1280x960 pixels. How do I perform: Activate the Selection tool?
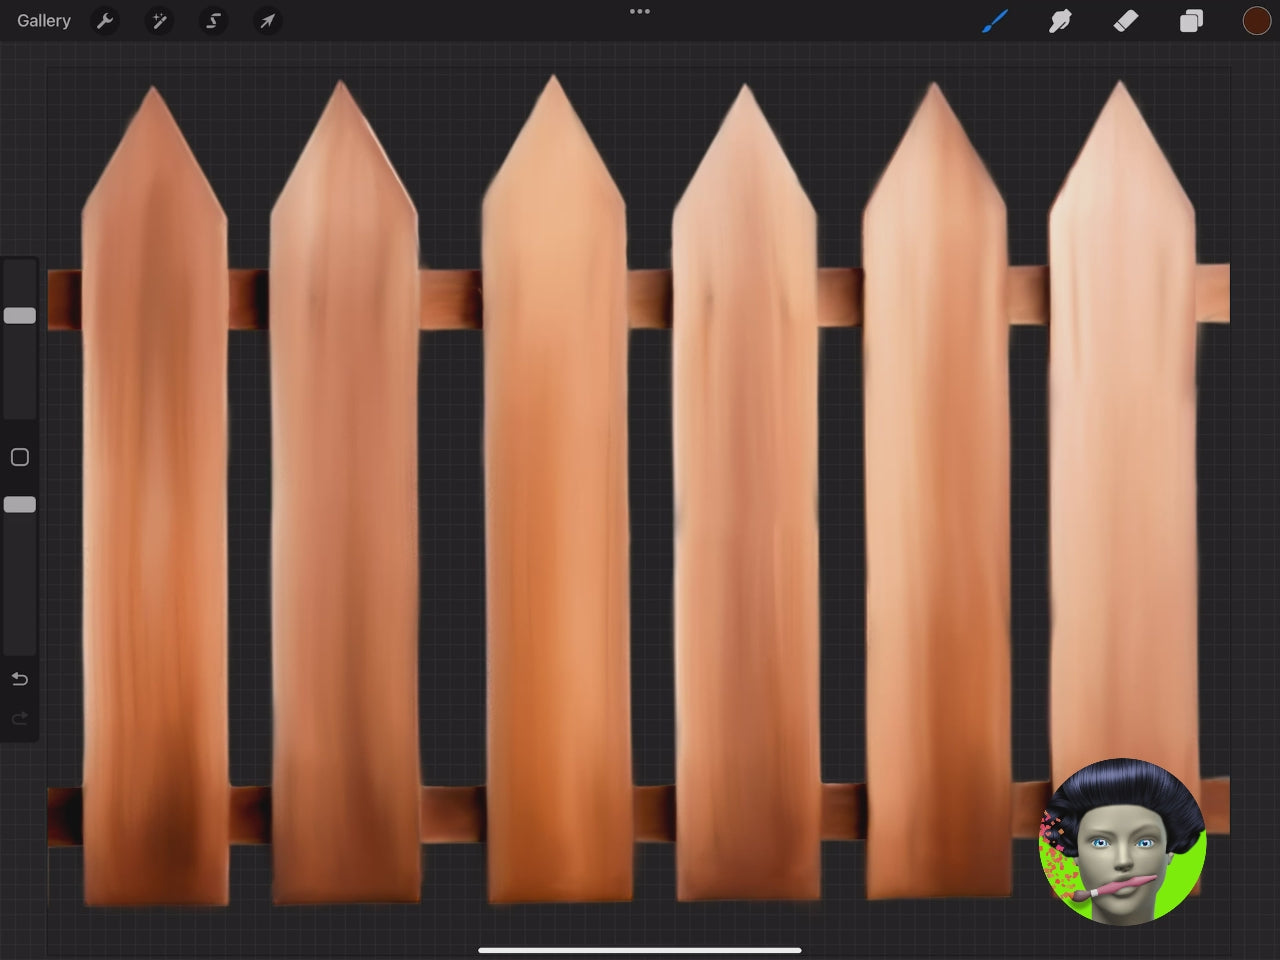(x=213, y=21)
